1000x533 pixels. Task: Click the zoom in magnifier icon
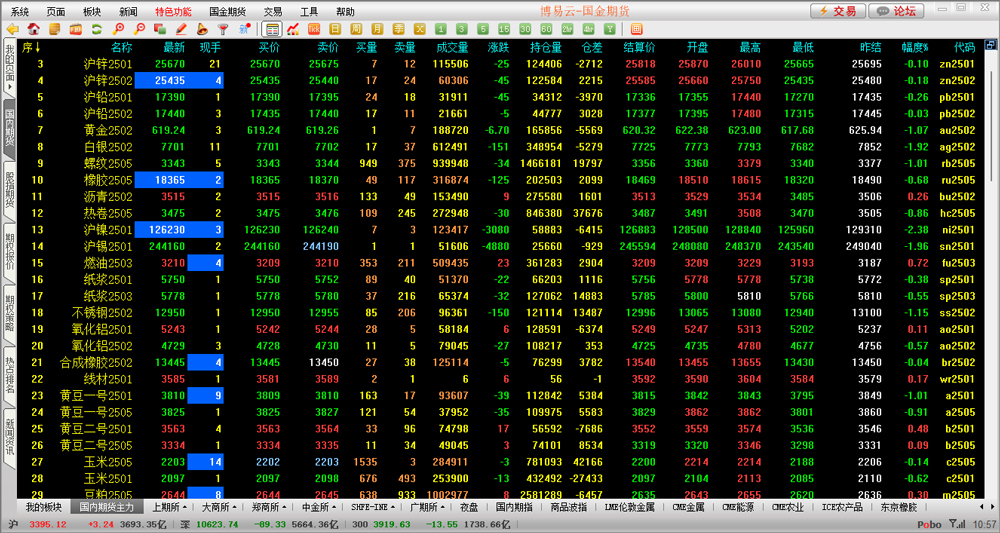pyautogui.click(x=118, y=29)
